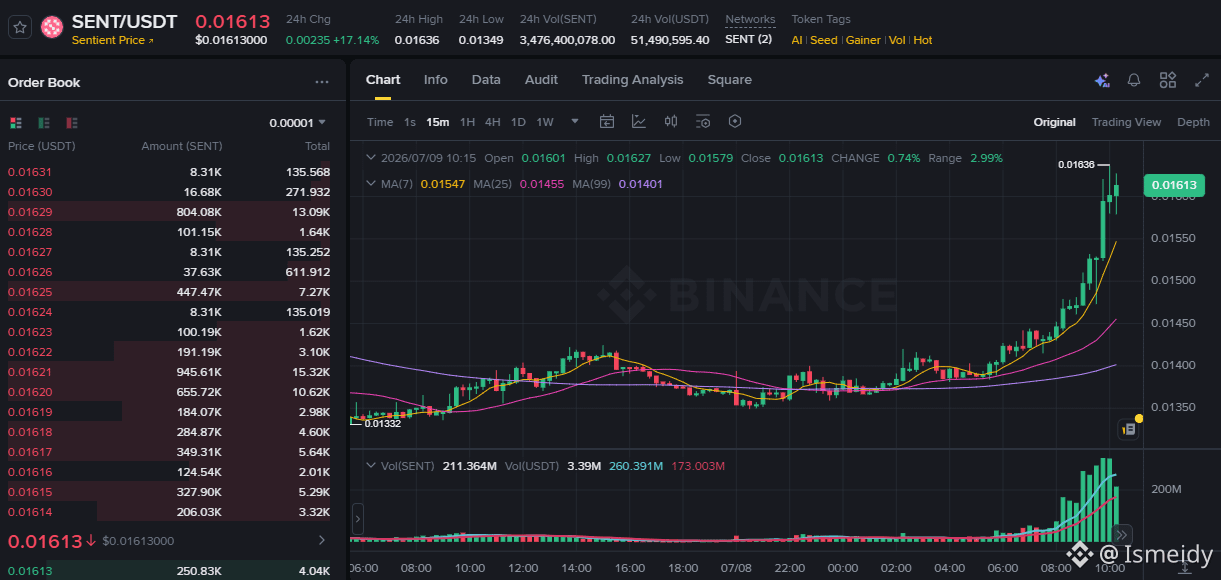This screenshot has height=580, width=1221.
Task: Click MA(99) value 0.01401
Action: (642, 184)
